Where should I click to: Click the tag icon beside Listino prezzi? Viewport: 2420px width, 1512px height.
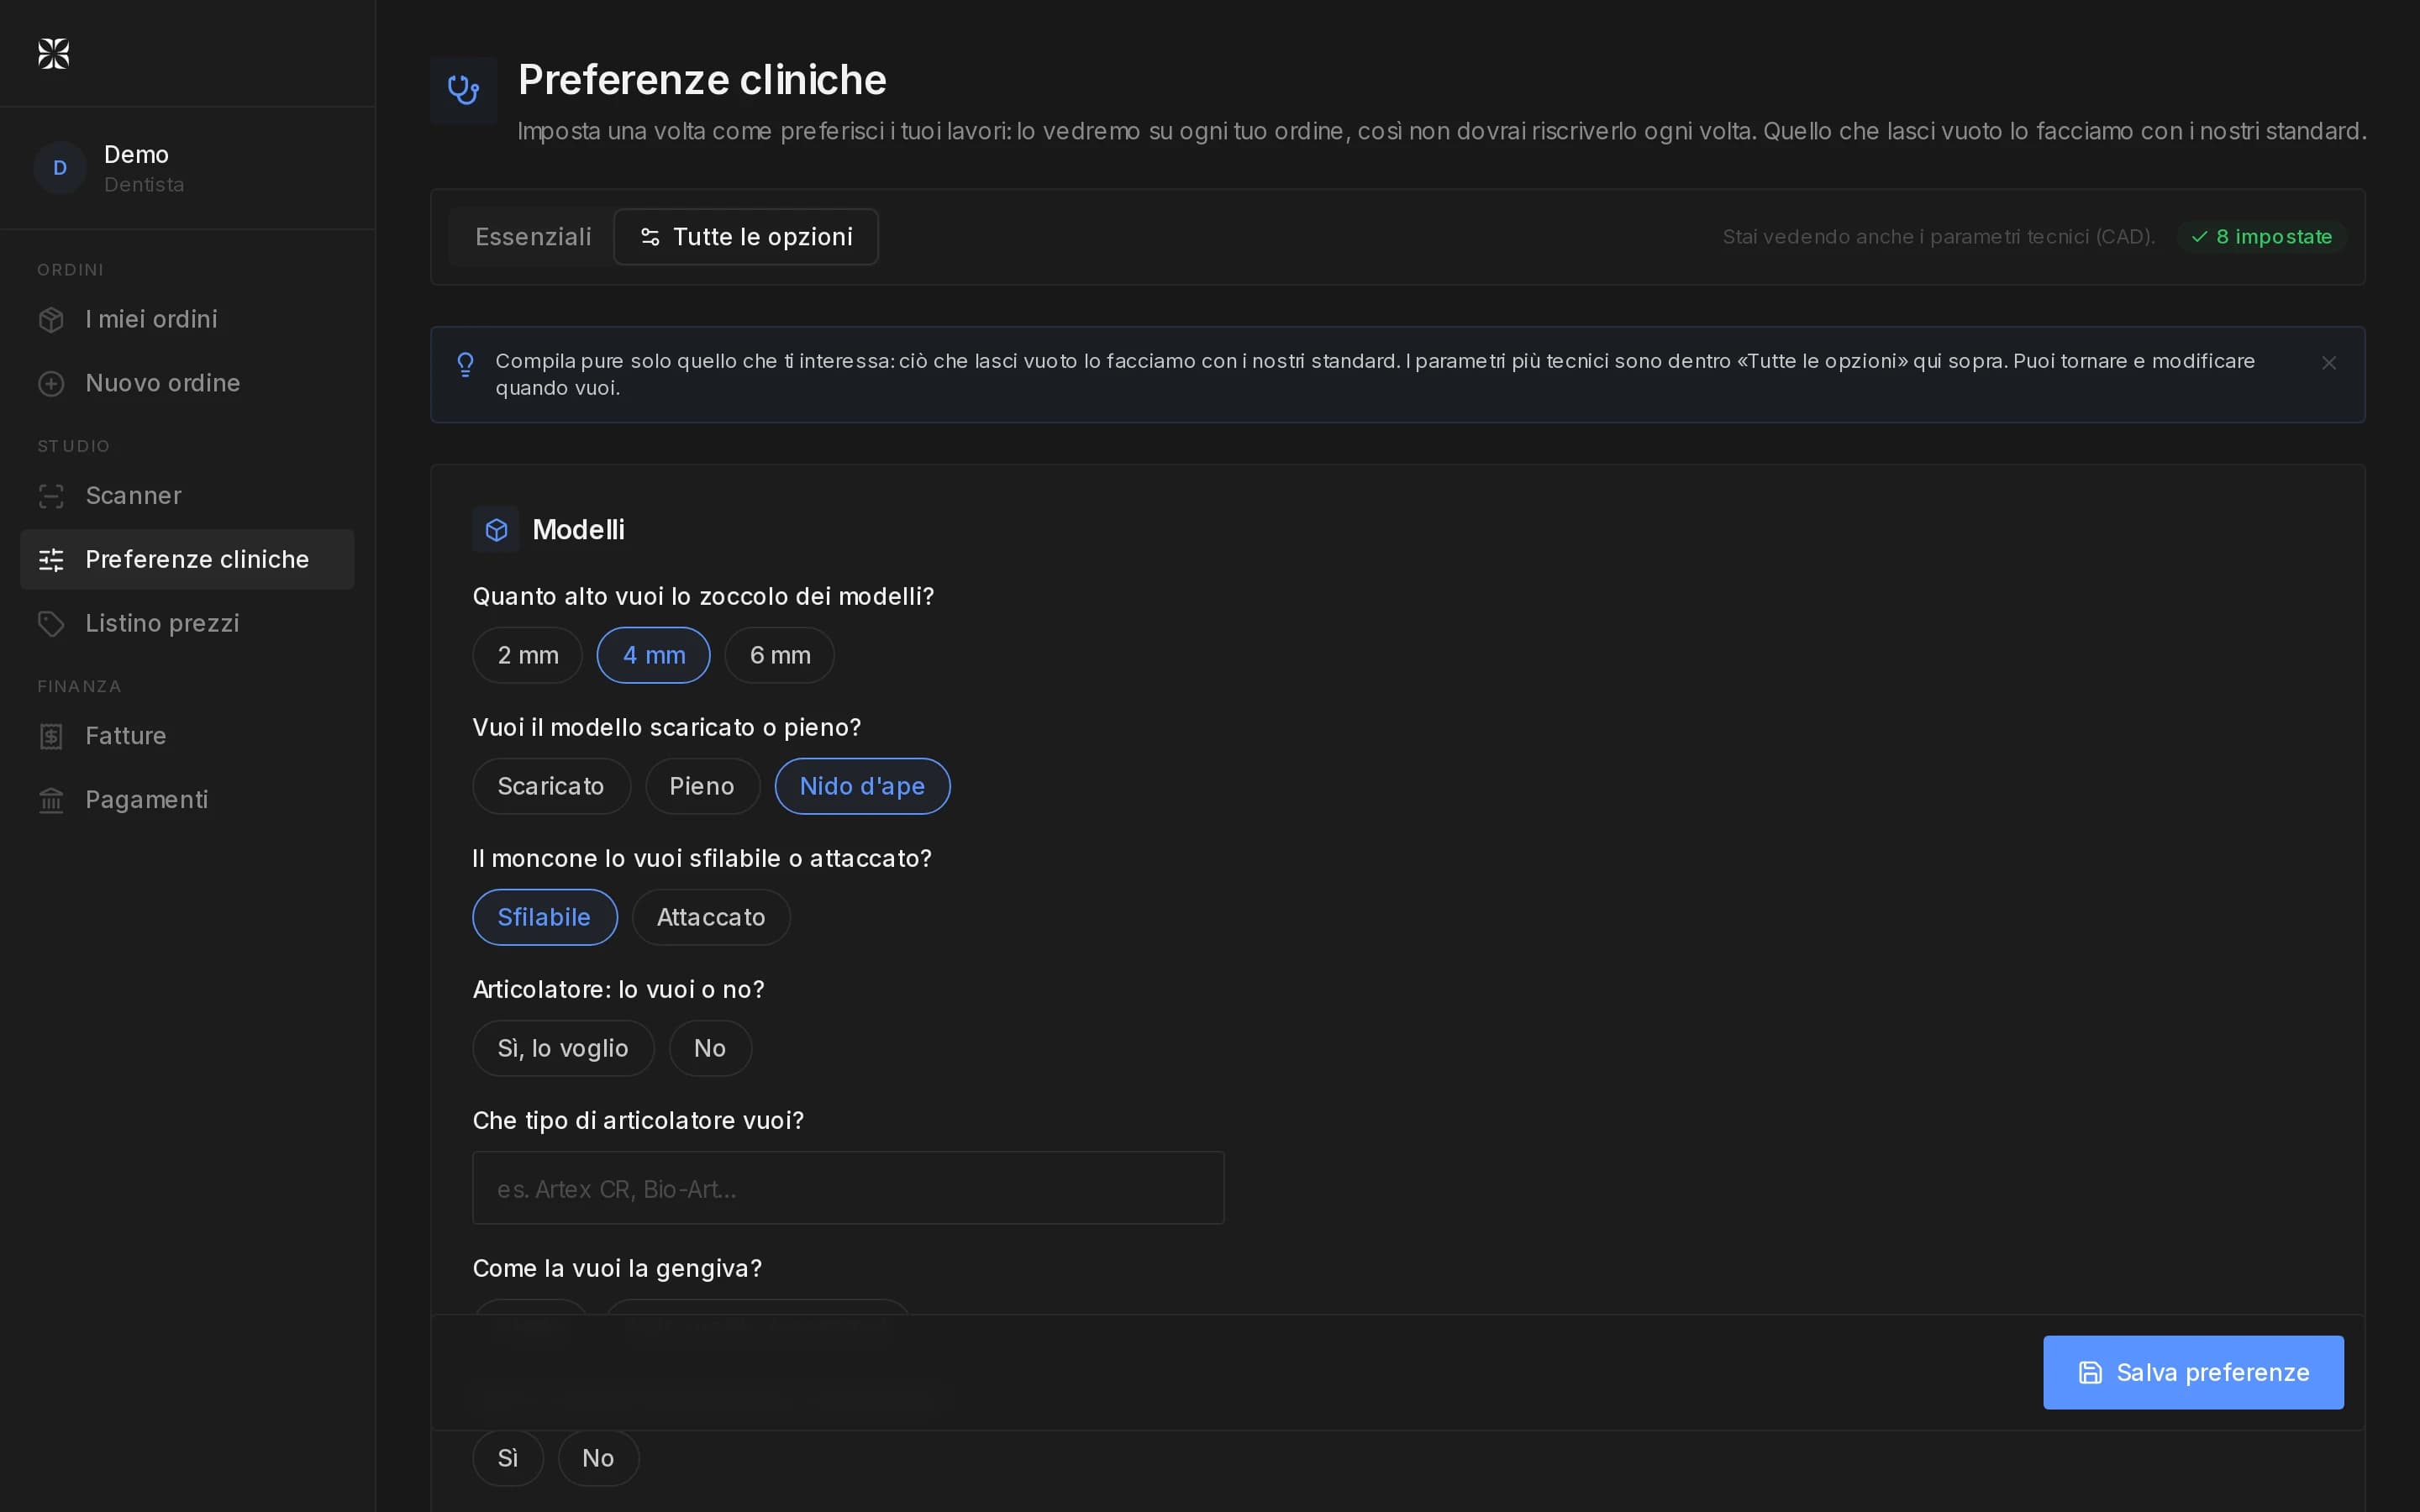51,624
